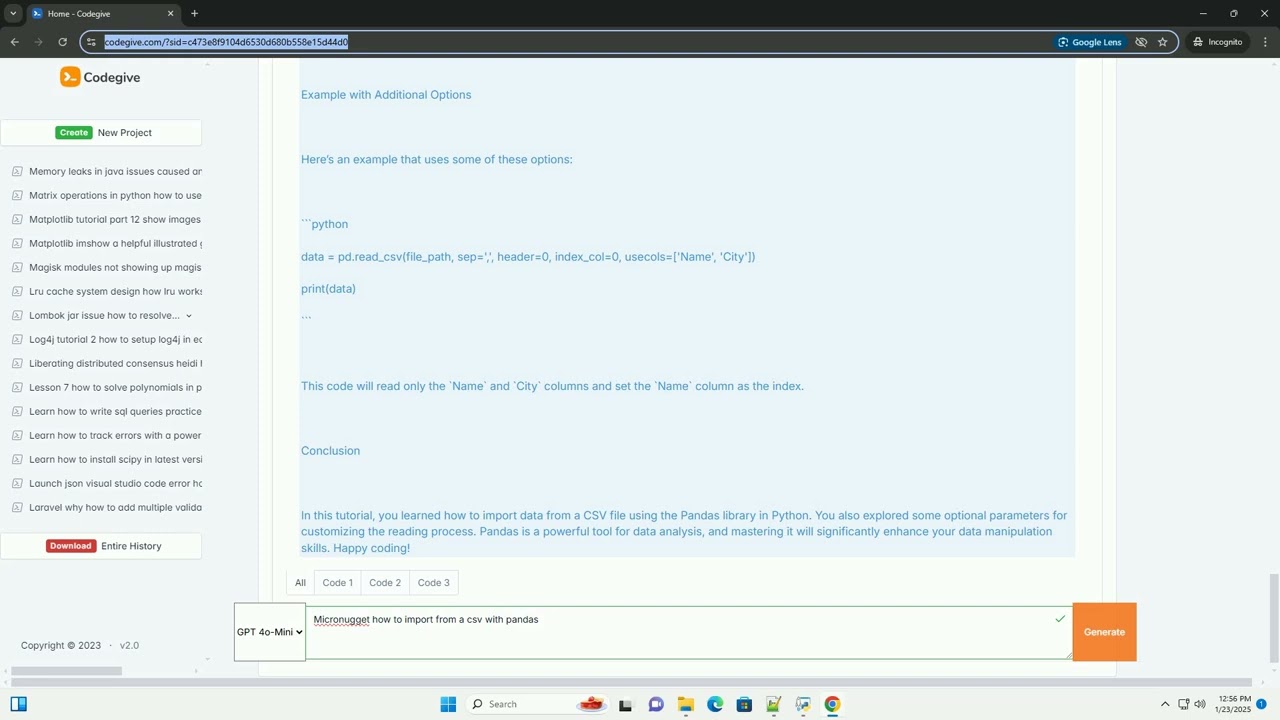
Task: Switch to the Code 2 tab
Action: click(385, 582)
